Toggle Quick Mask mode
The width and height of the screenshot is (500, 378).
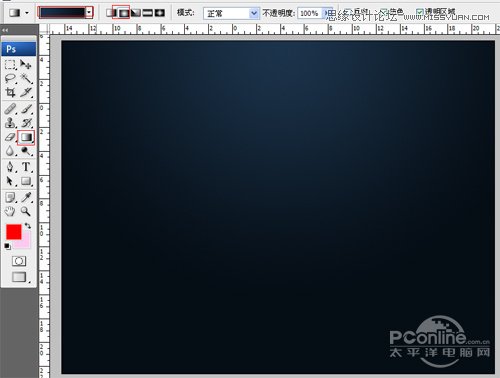[19, 261]
